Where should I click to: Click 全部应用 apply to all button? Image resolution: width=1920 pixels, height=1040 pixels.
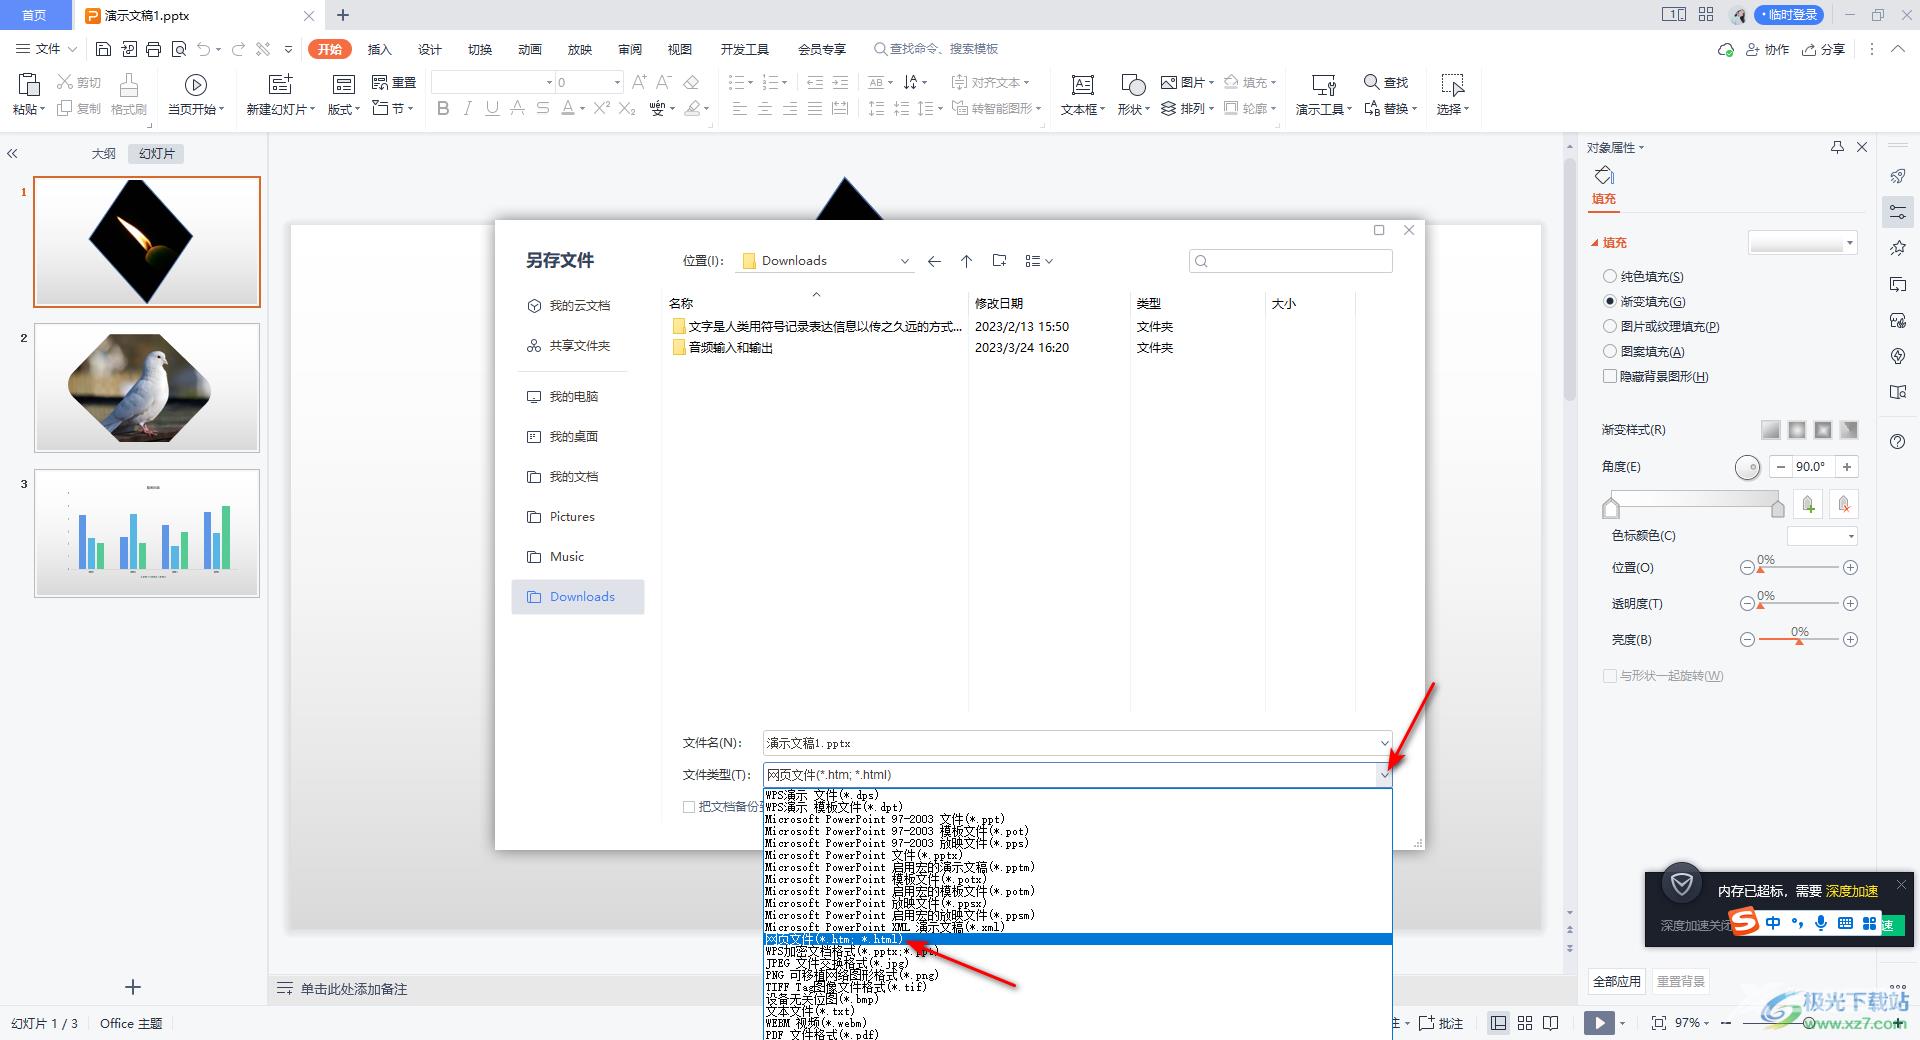[x=1617, y=981]
